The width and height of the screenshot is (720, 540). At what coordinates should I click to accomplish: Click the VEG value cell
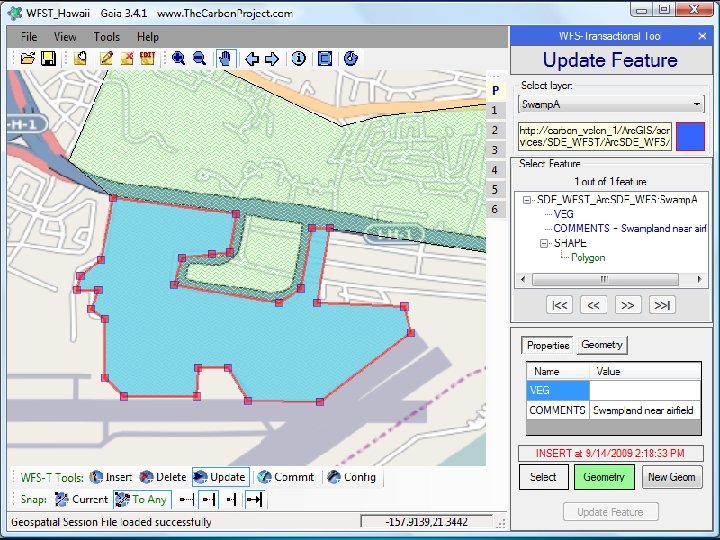(645, 390)
